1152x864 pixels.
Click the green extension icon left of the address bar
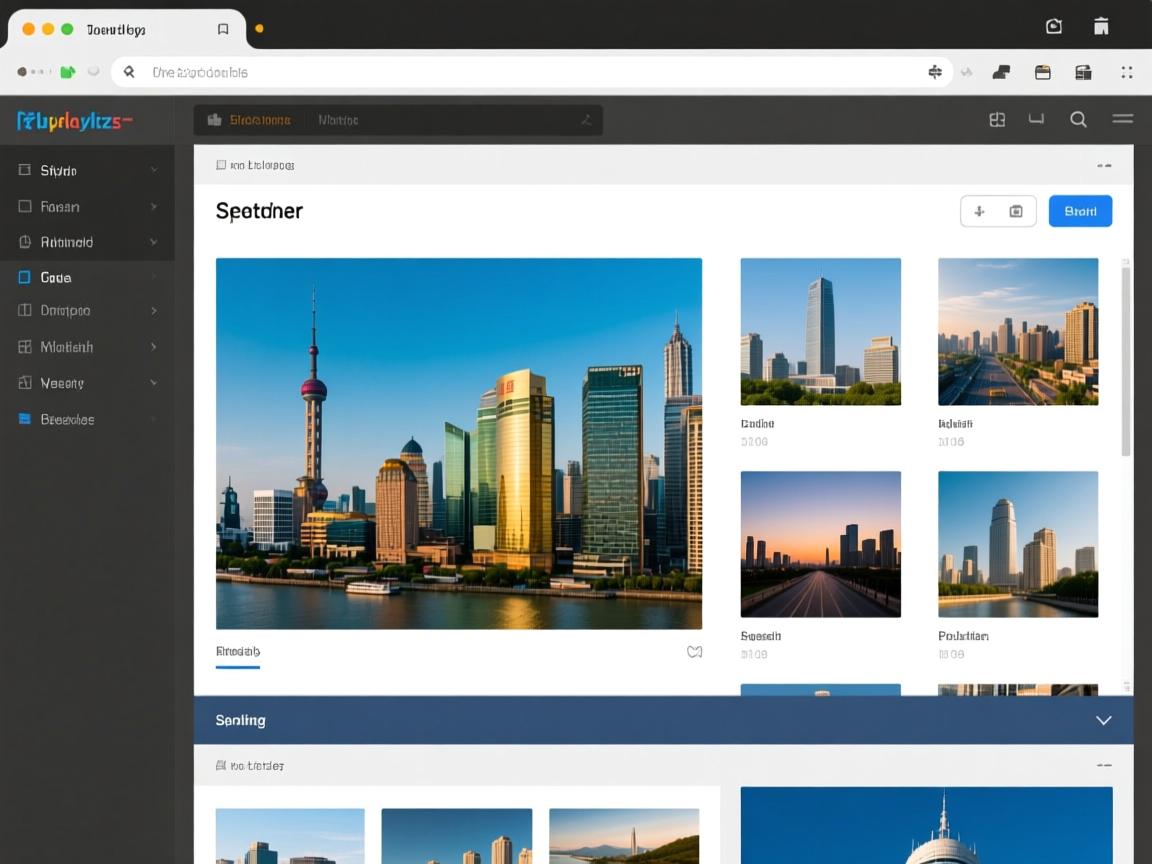(68, 72)
